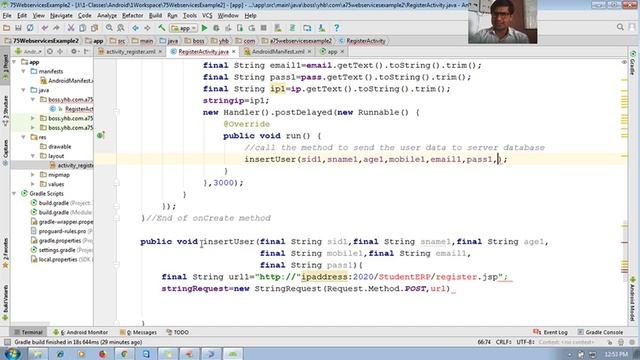Undo the last edit via toolbar
Viewport: 640px width, 360px height.
[44, 28]
